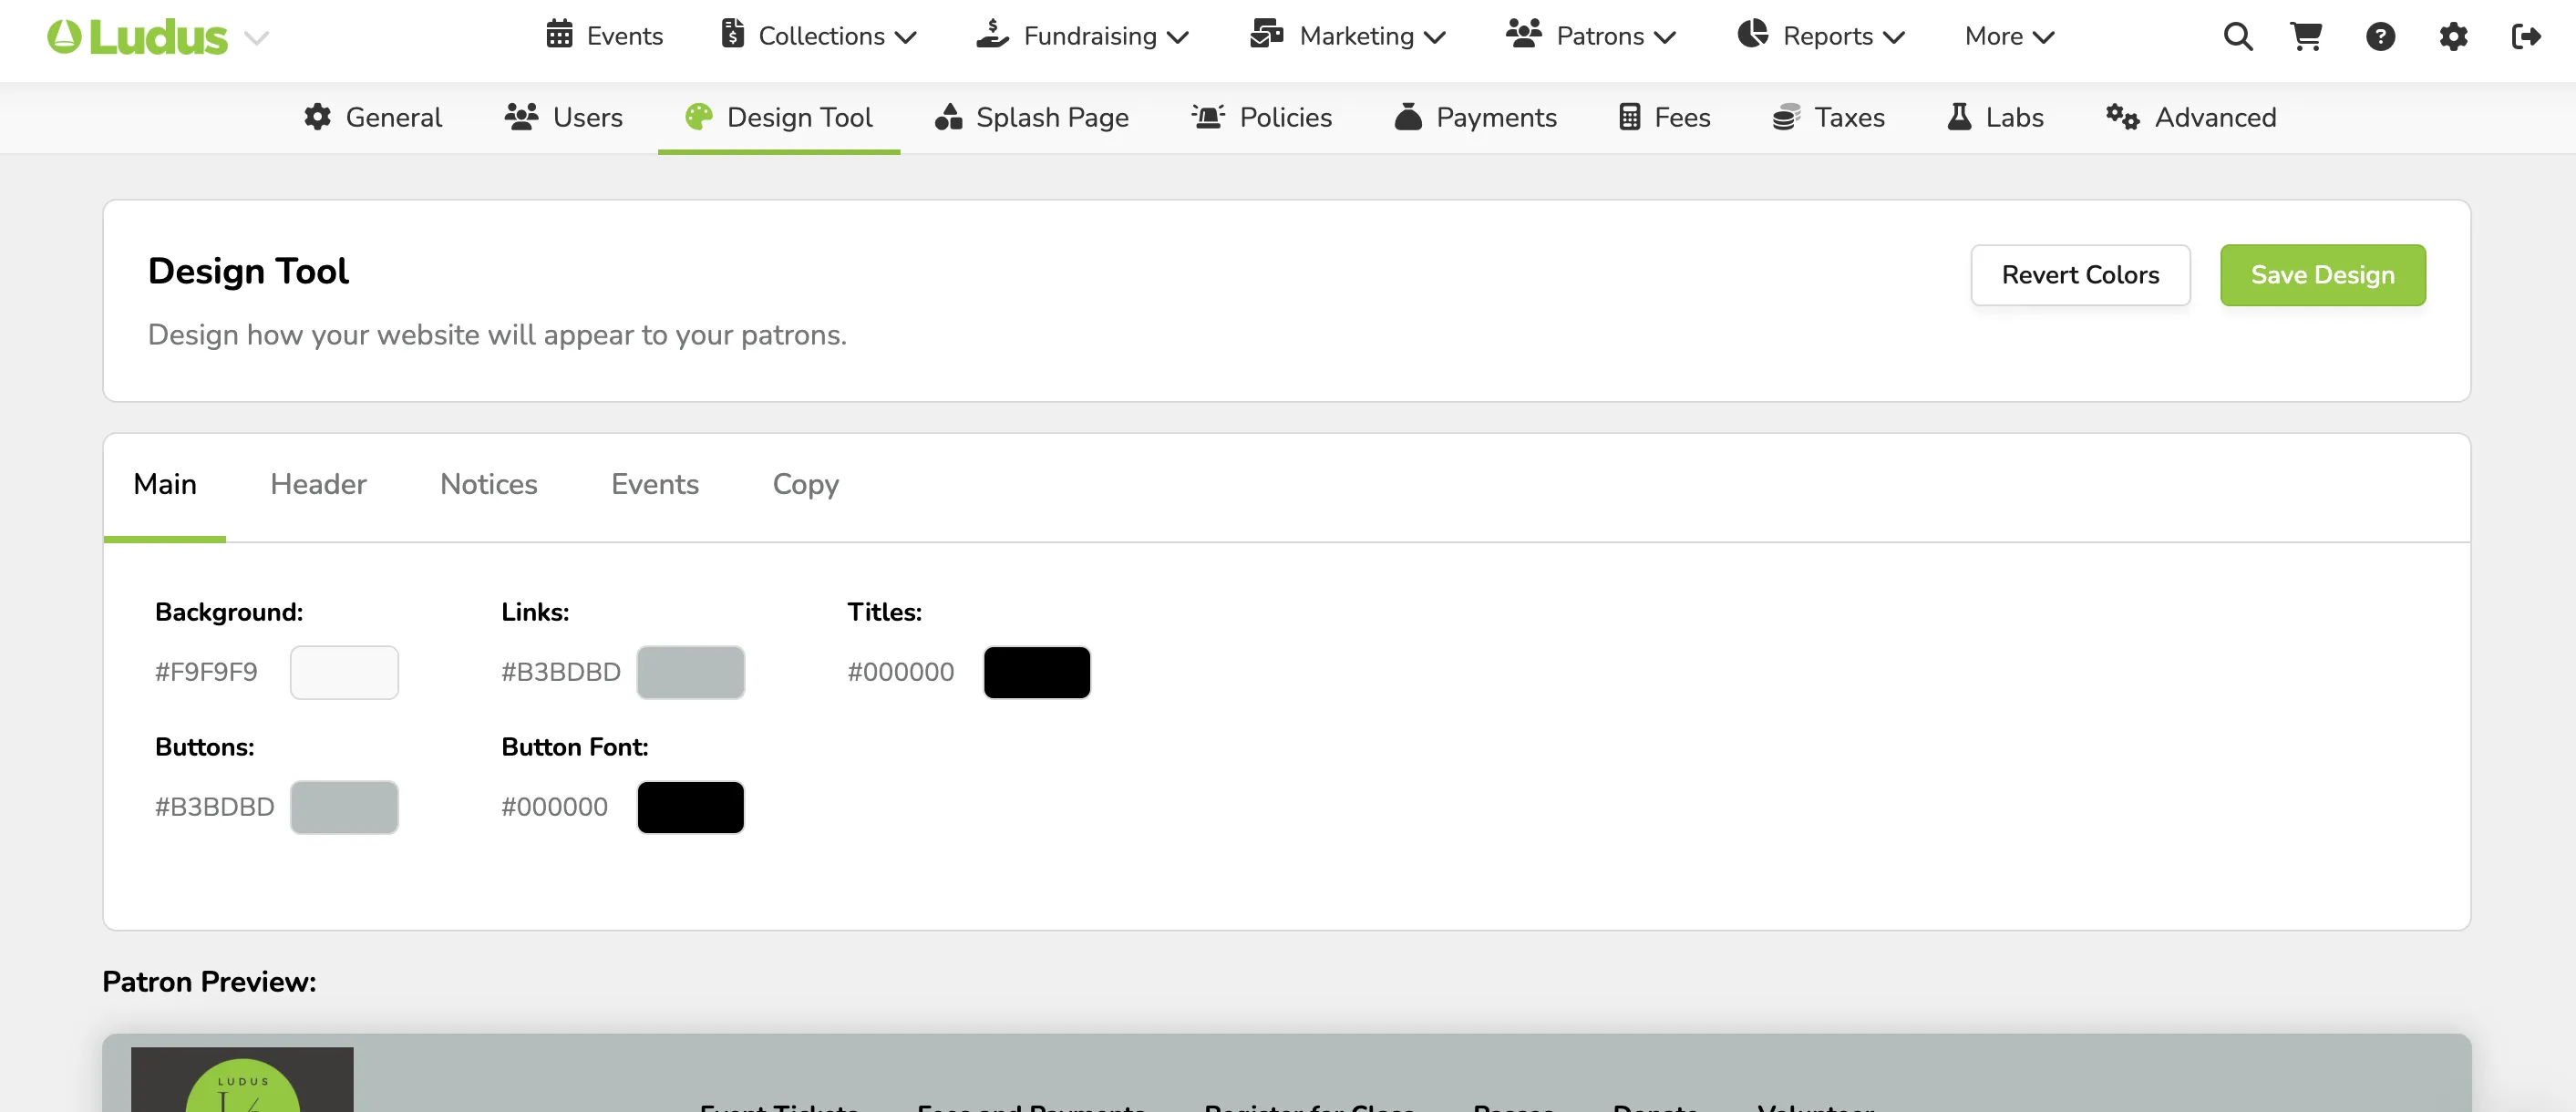This screenshot has height=1112, width=2576.
Task: Switch to the Users settings tab
Action: click(564, 117)
